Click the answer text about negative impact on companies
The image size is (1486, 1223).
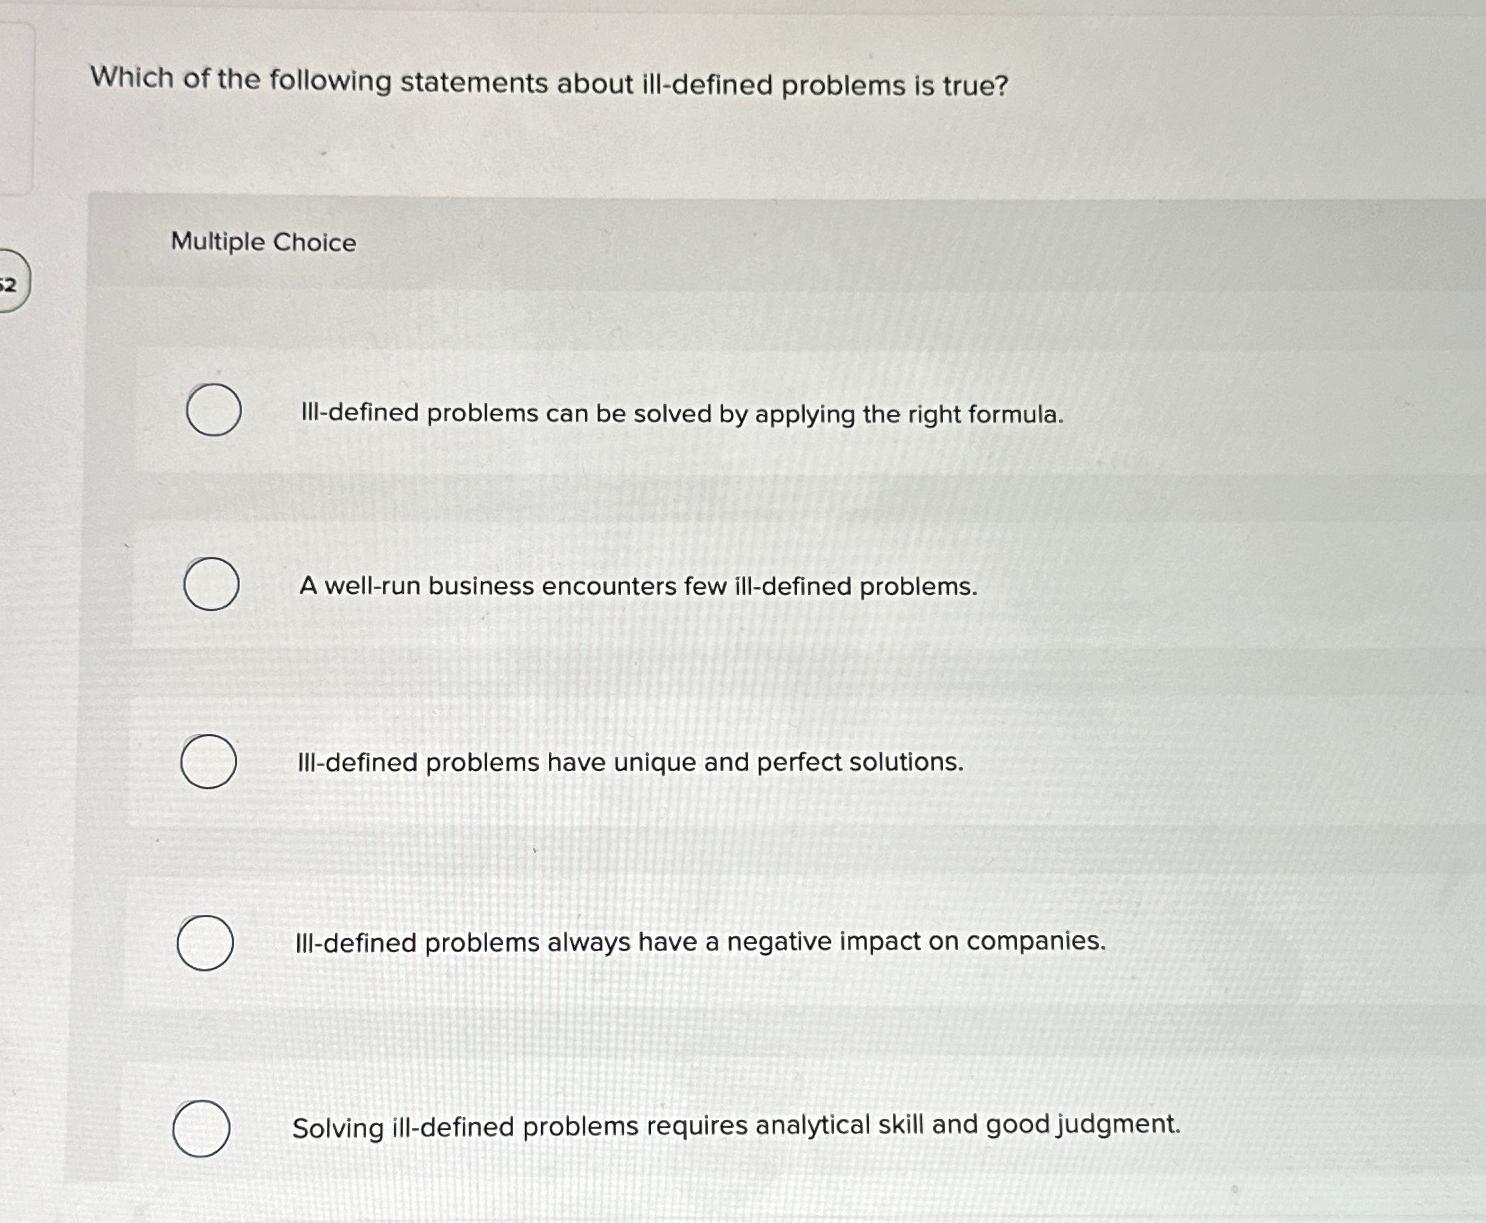(x=701, y=941)
